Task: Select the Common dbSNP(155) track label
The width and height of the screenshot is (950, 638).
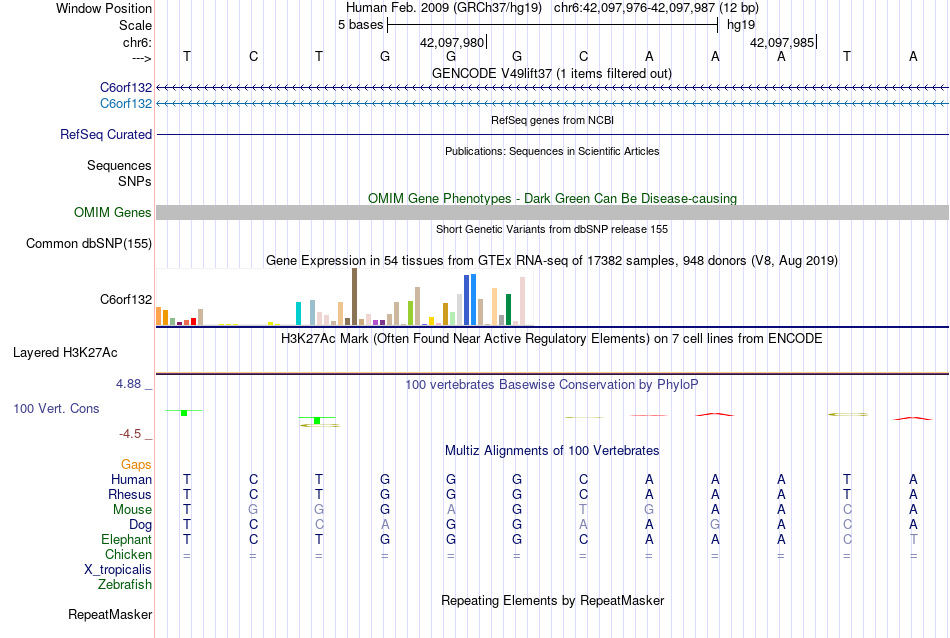Action: 88,244
